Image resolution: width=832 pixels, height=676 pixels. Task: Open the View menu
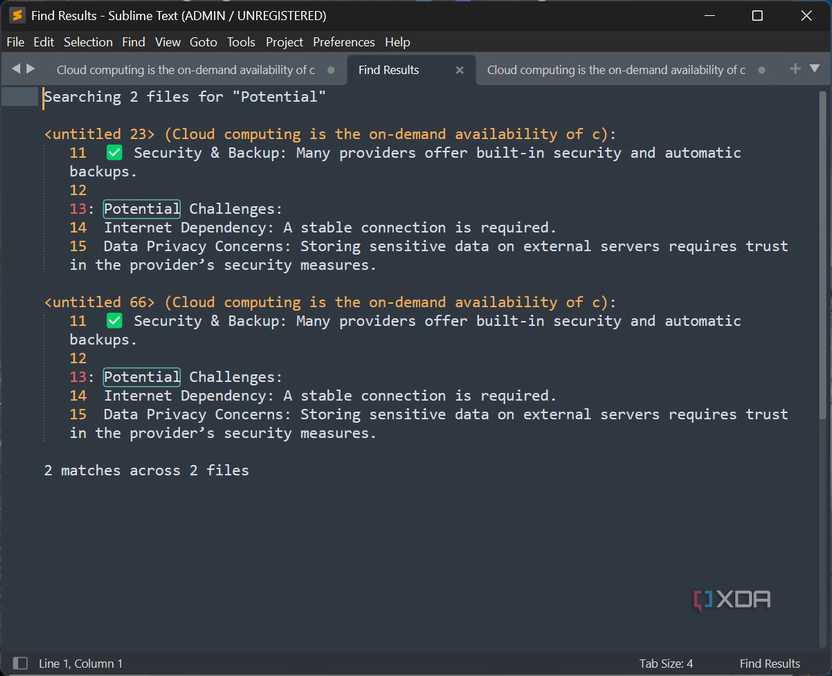click(x=168, y=42)
